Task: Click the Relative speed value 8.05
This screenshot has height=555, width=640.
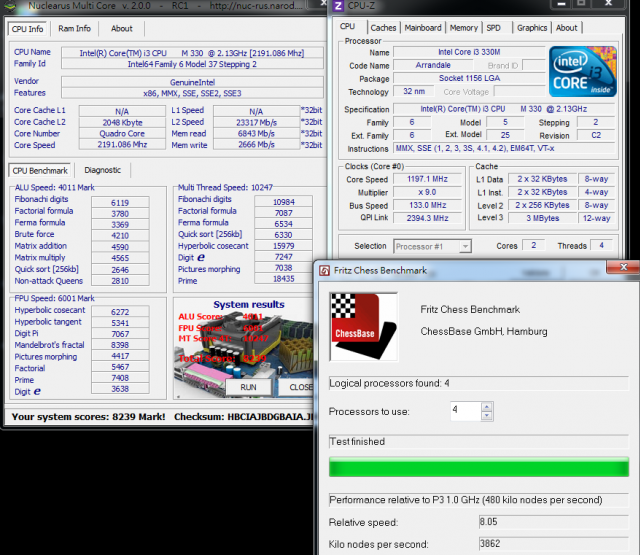Action: (x=554, y=522)
